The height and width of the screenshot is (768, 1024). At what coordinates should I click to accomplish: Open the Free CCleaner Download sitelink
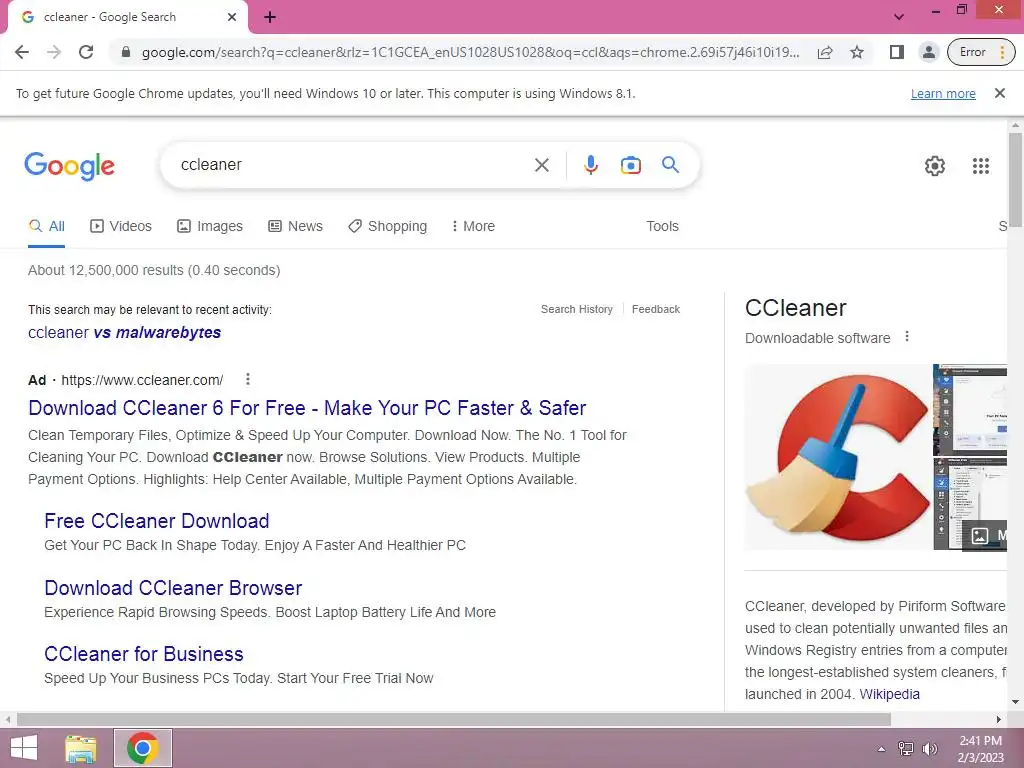pyautogui.click(x=157, y=521)
